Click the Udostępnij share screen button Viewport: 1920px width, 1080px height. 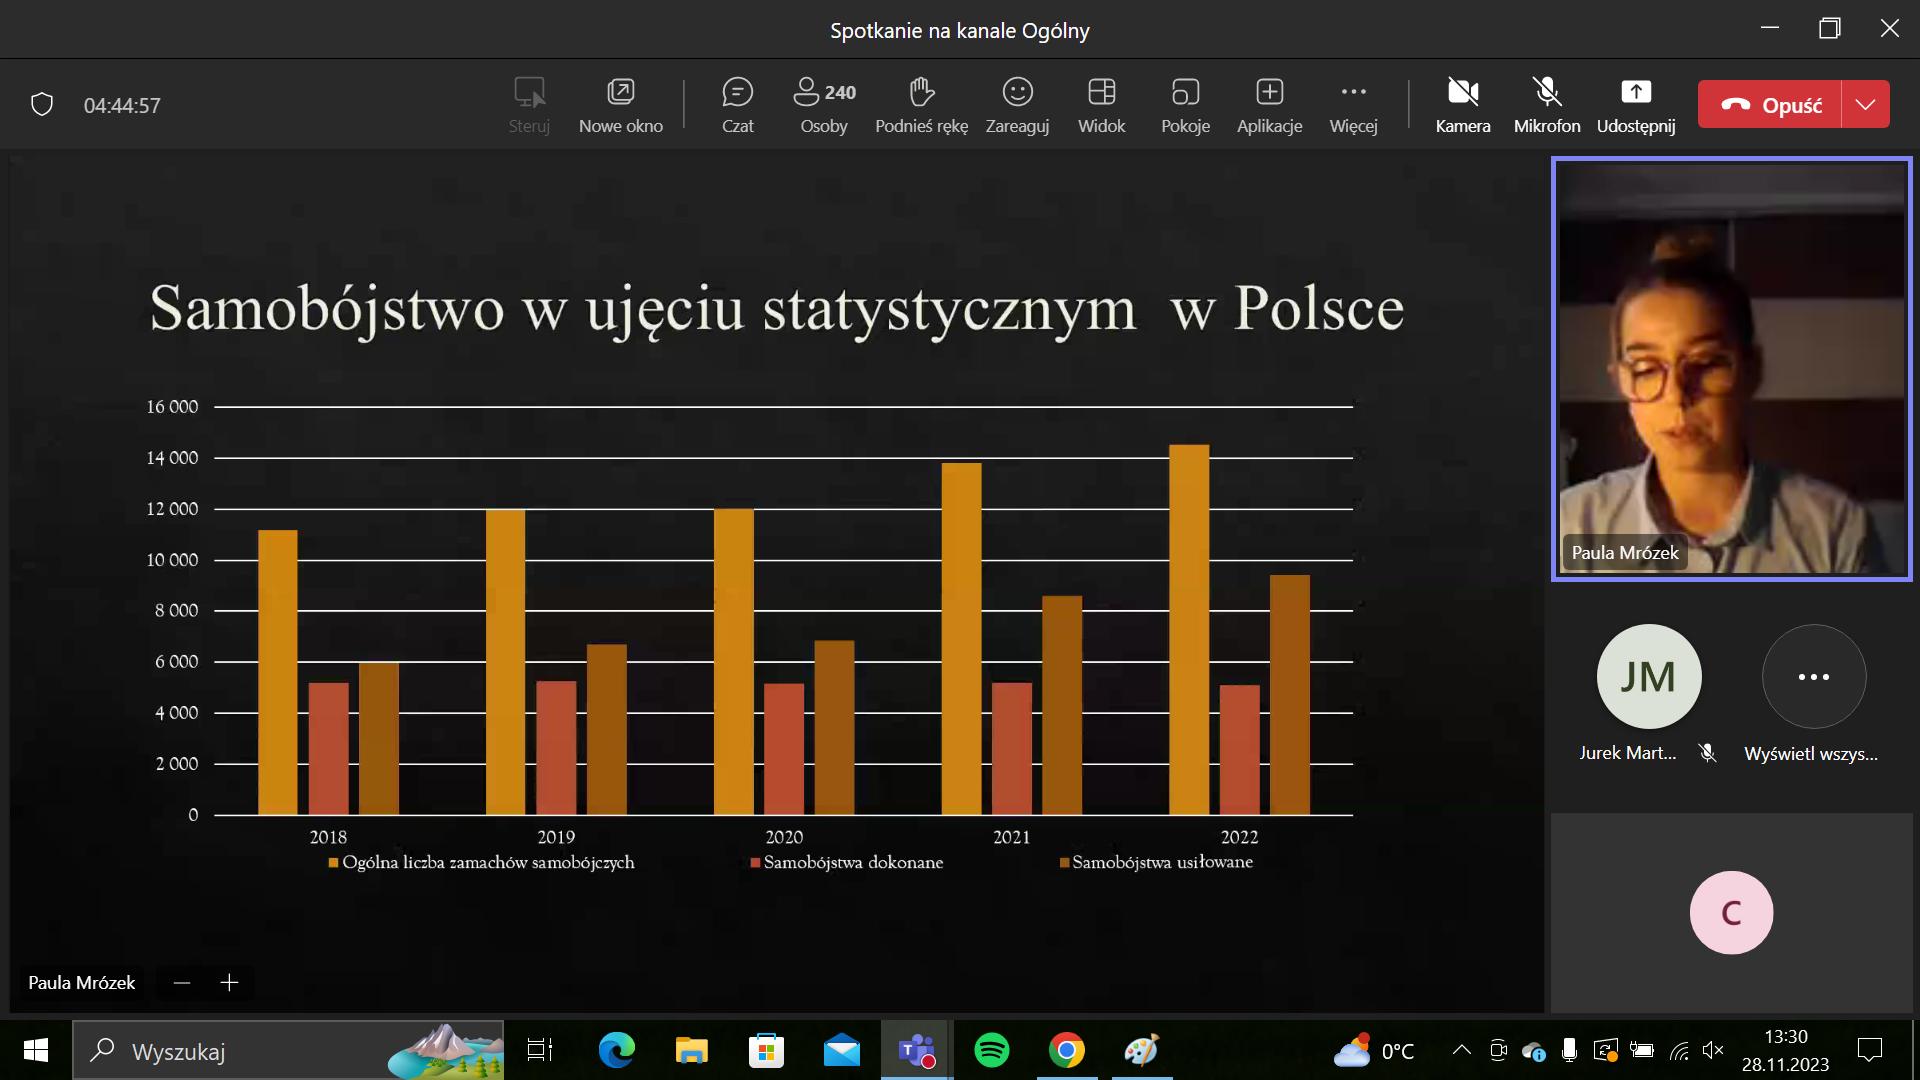pos(1635,104)
